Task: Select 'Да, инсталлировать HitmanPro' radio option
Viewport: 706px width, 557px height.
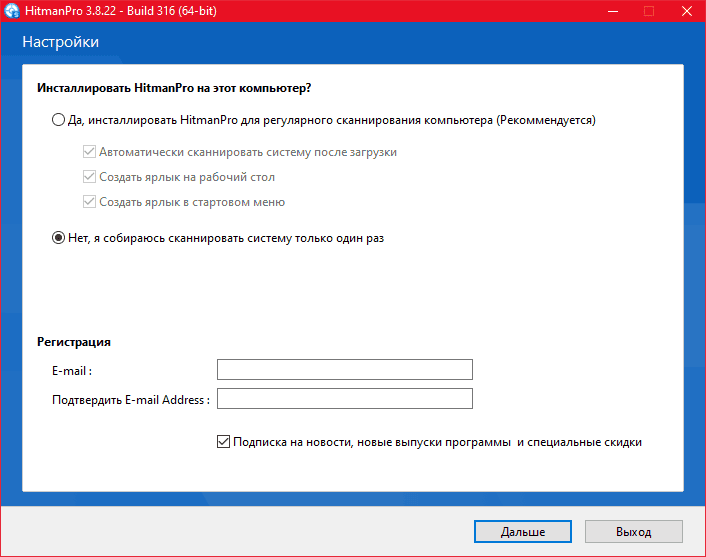Action: (58, 120)
